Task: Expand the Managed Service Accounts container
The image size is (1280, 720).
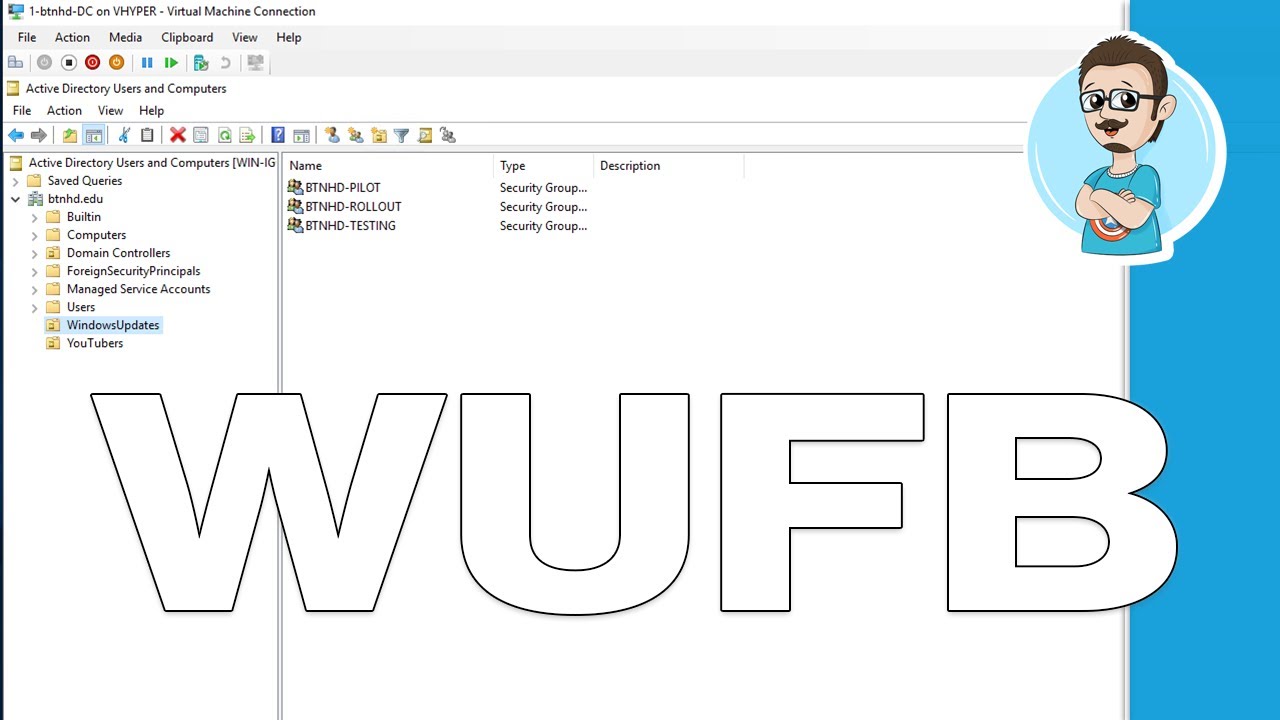Action: [x=34, y=289]
